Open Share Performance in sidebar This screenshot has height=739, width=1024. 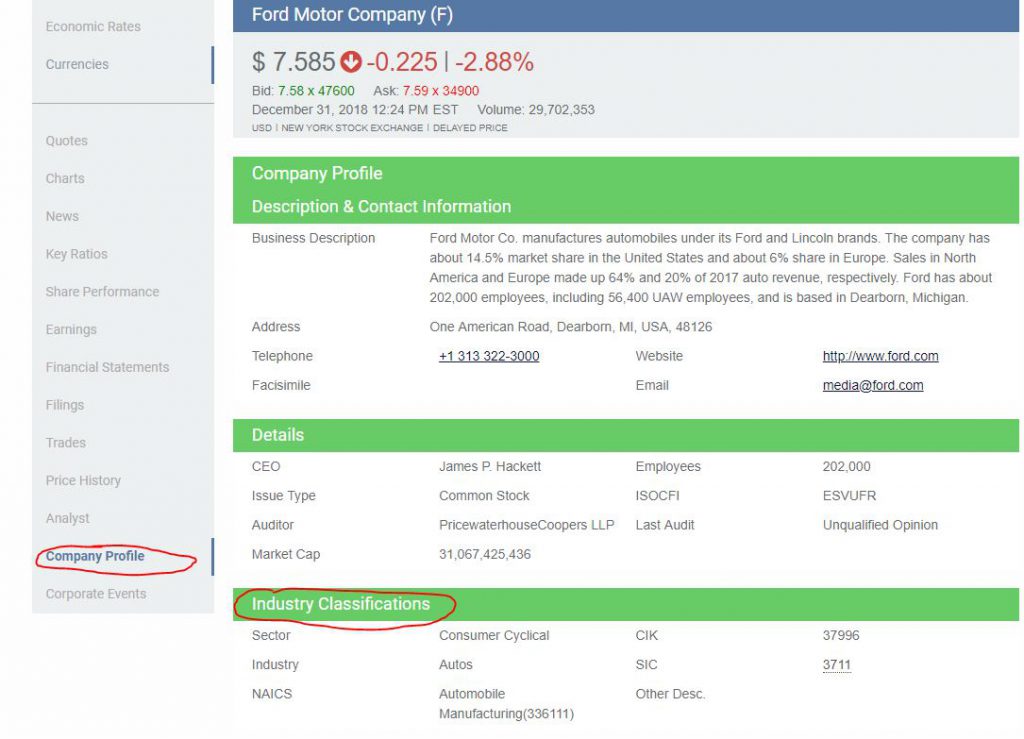(x=102, y=292)
